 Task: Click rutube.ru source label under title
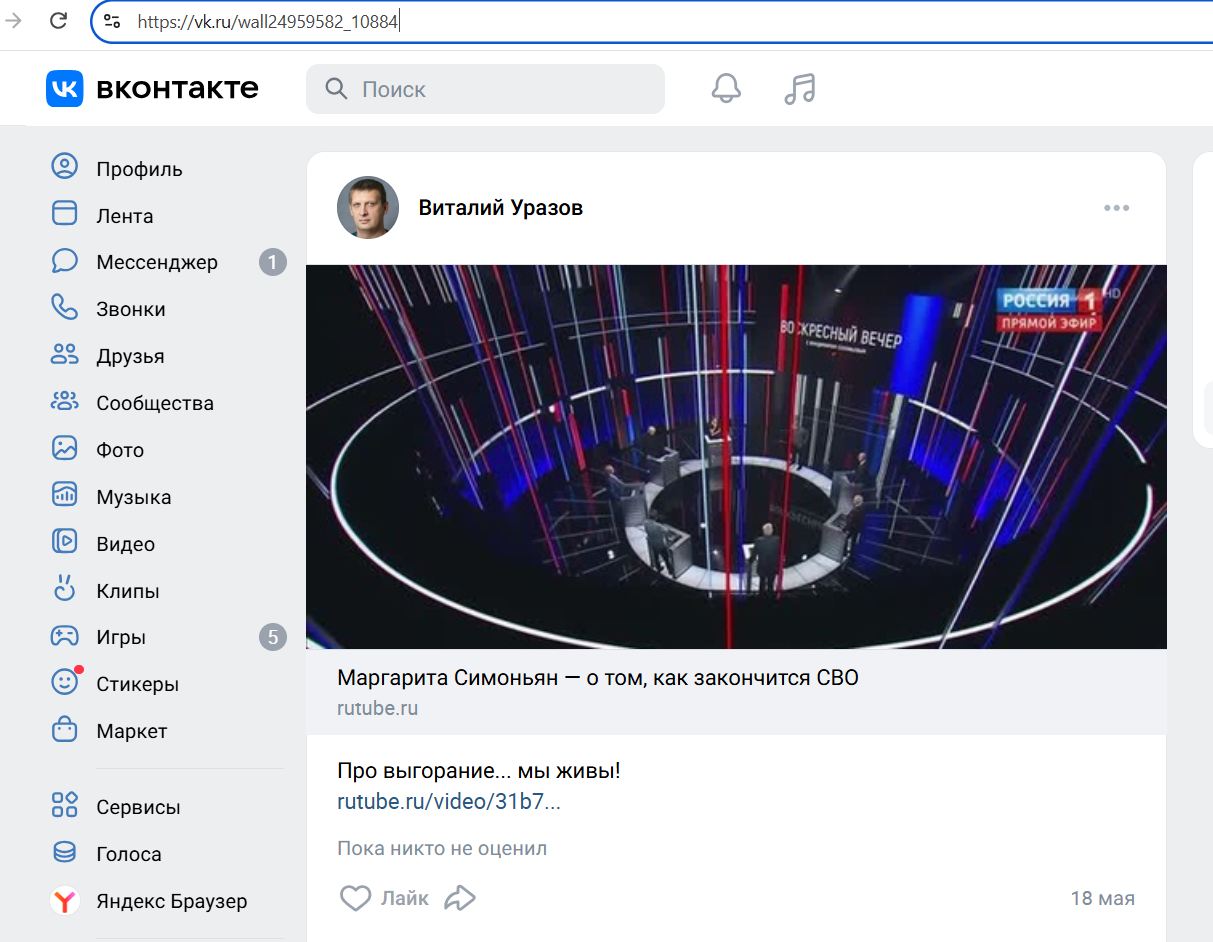377,708
